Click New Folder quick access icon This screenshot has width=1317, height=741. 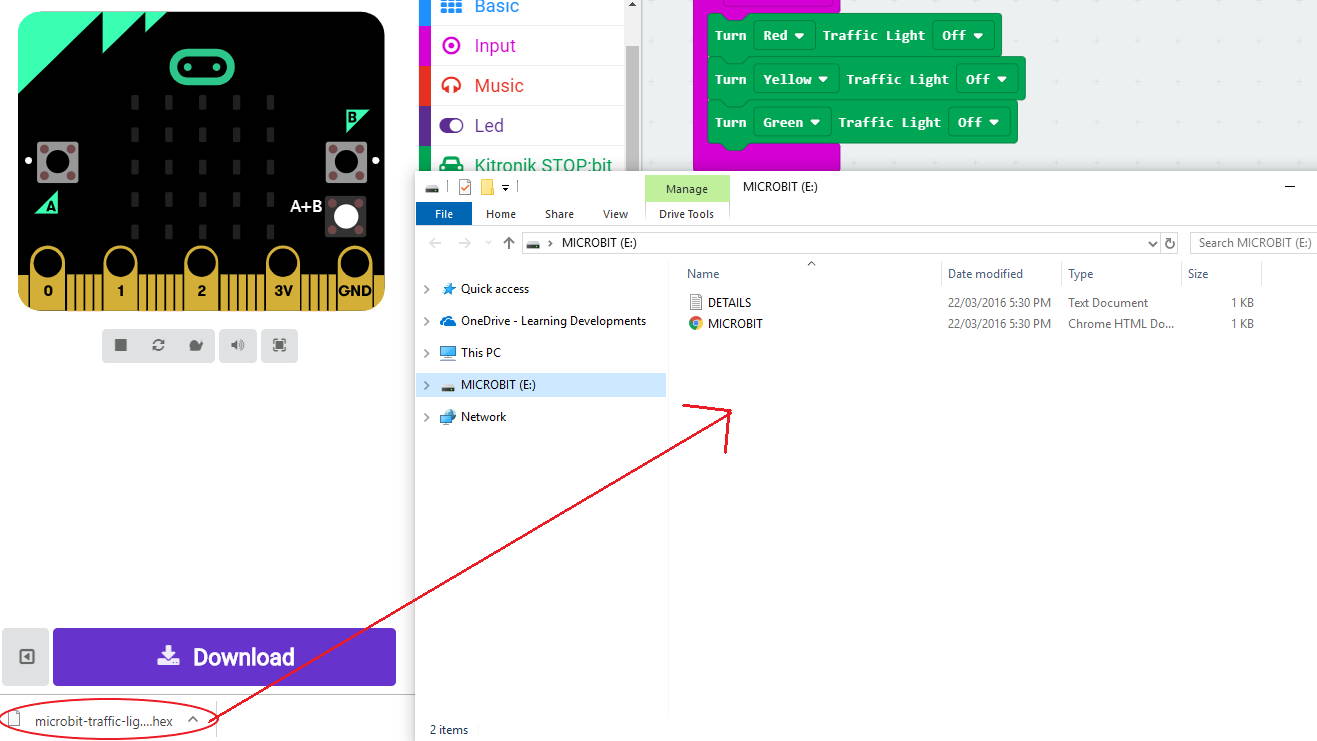click(487, 187)
